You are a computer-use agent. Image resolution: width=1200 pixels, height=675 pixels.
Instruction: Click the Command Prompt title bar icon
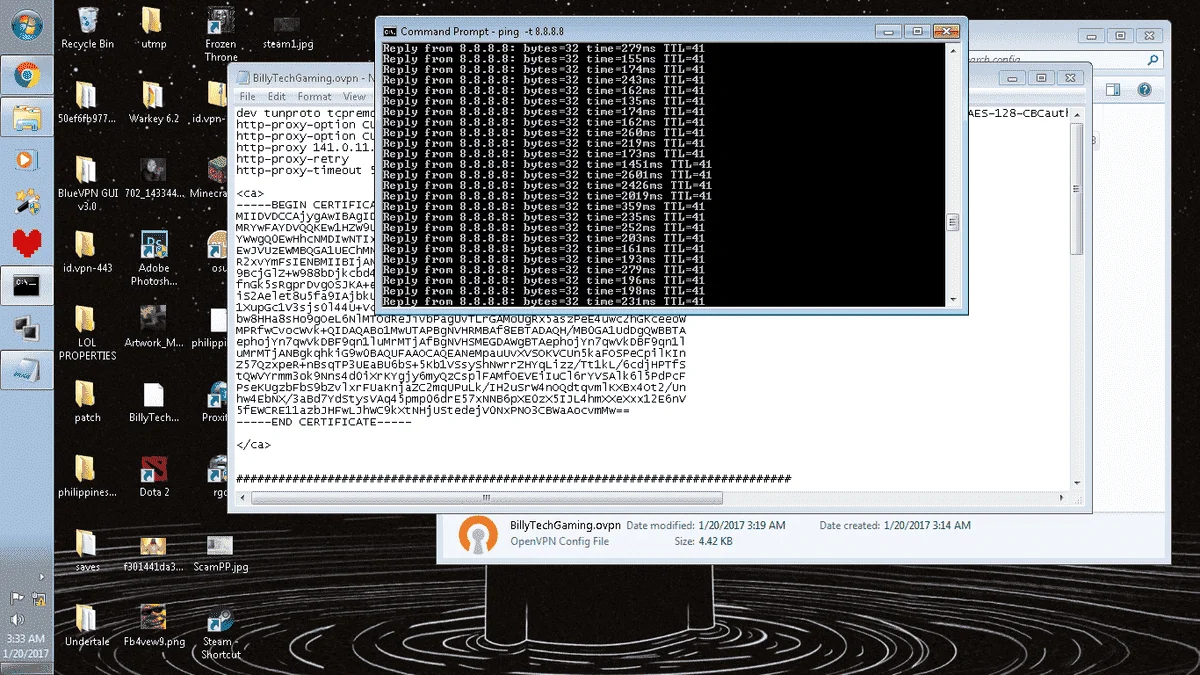pos(391,30)
